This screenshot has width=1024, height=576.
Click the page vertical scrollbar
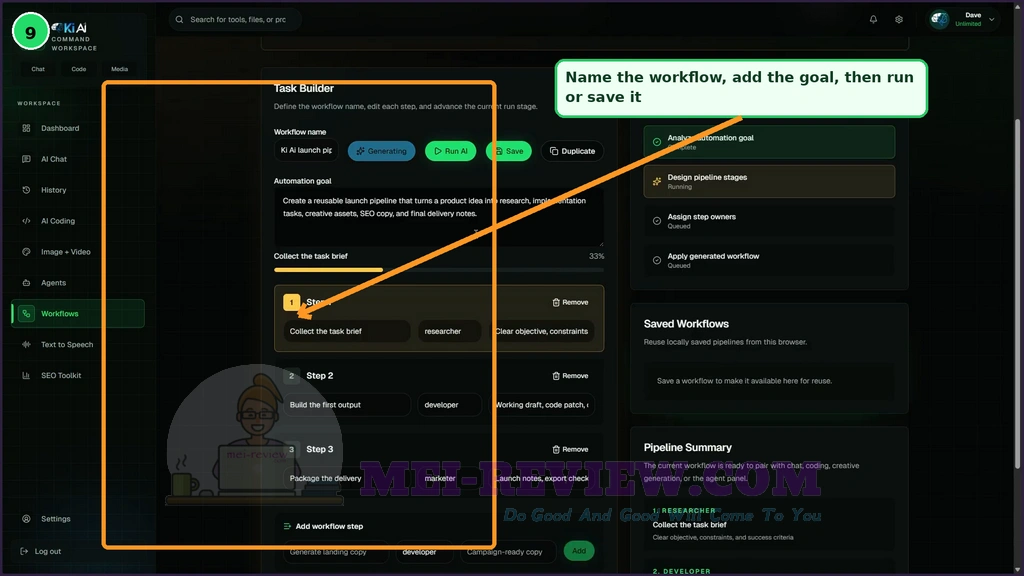pos(1017,294)
